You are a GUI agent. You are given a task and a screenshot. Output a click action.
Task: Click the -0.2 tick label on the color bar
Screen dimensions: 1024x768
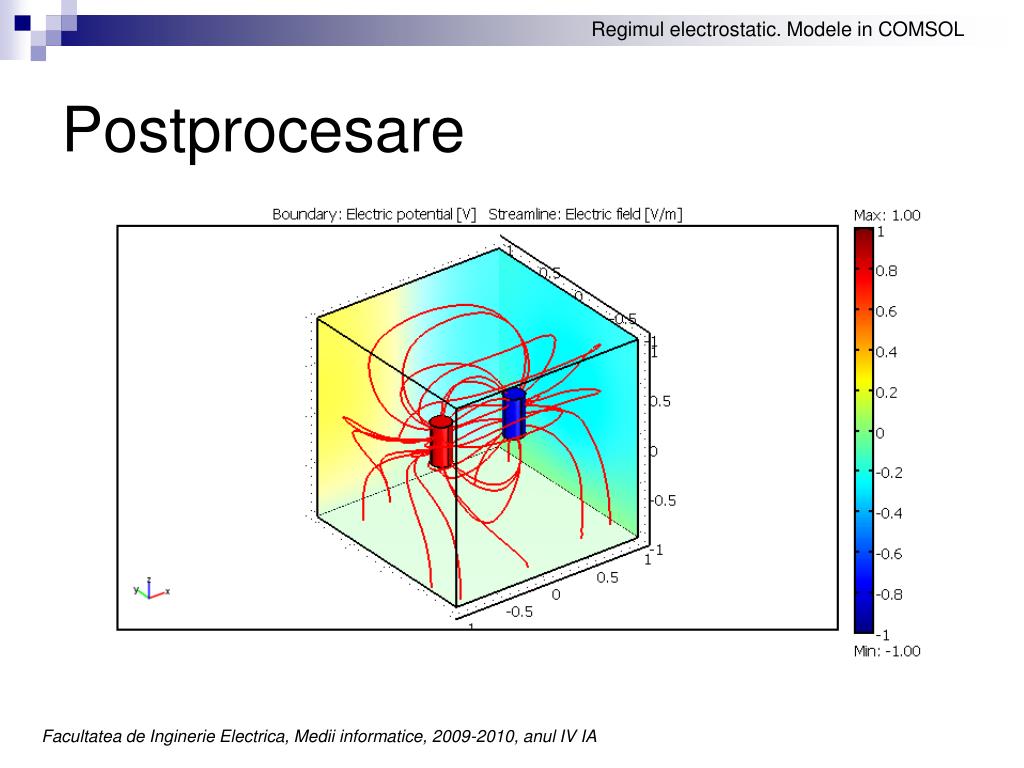coord(889,473)
